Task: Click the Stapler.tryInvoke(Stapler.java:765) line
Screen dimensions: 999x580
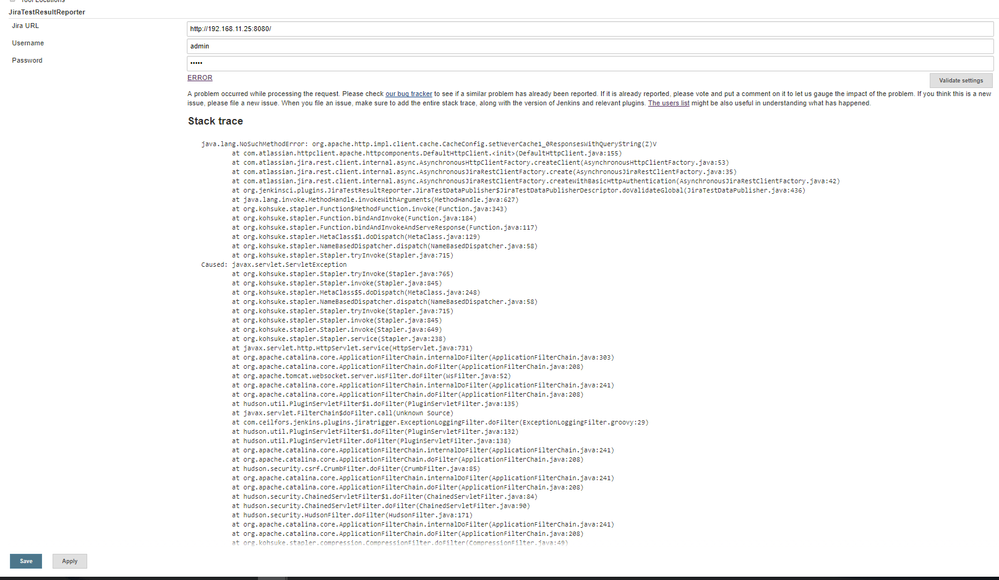Action: (x=342, y=274)
